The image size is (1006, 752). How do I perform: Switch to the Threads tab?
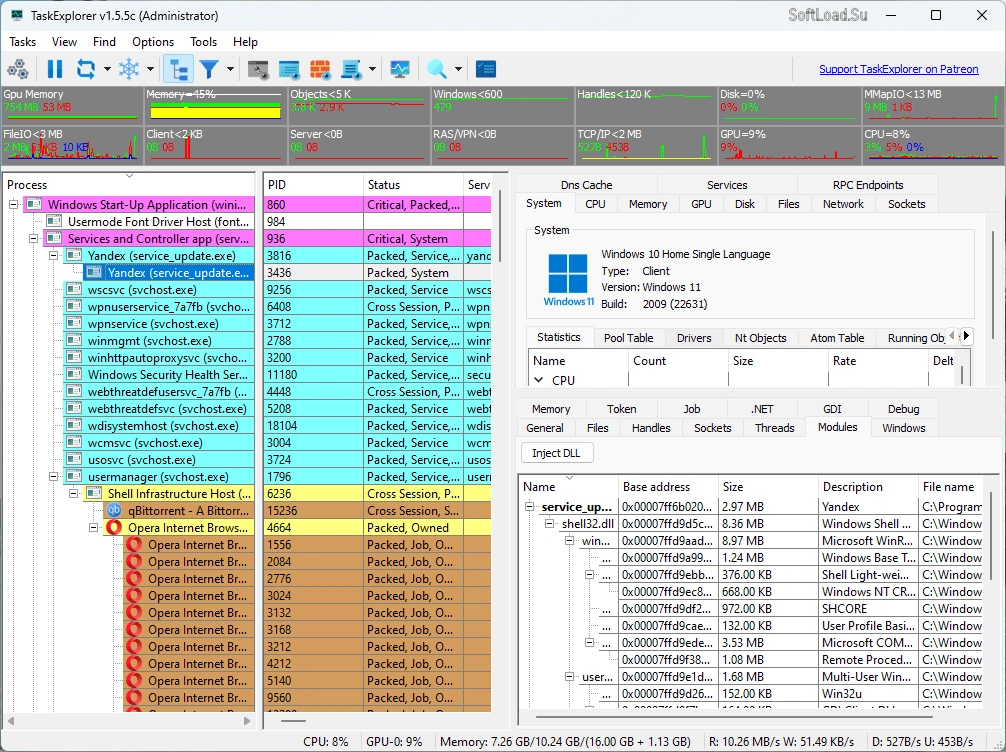coord(774,428)
